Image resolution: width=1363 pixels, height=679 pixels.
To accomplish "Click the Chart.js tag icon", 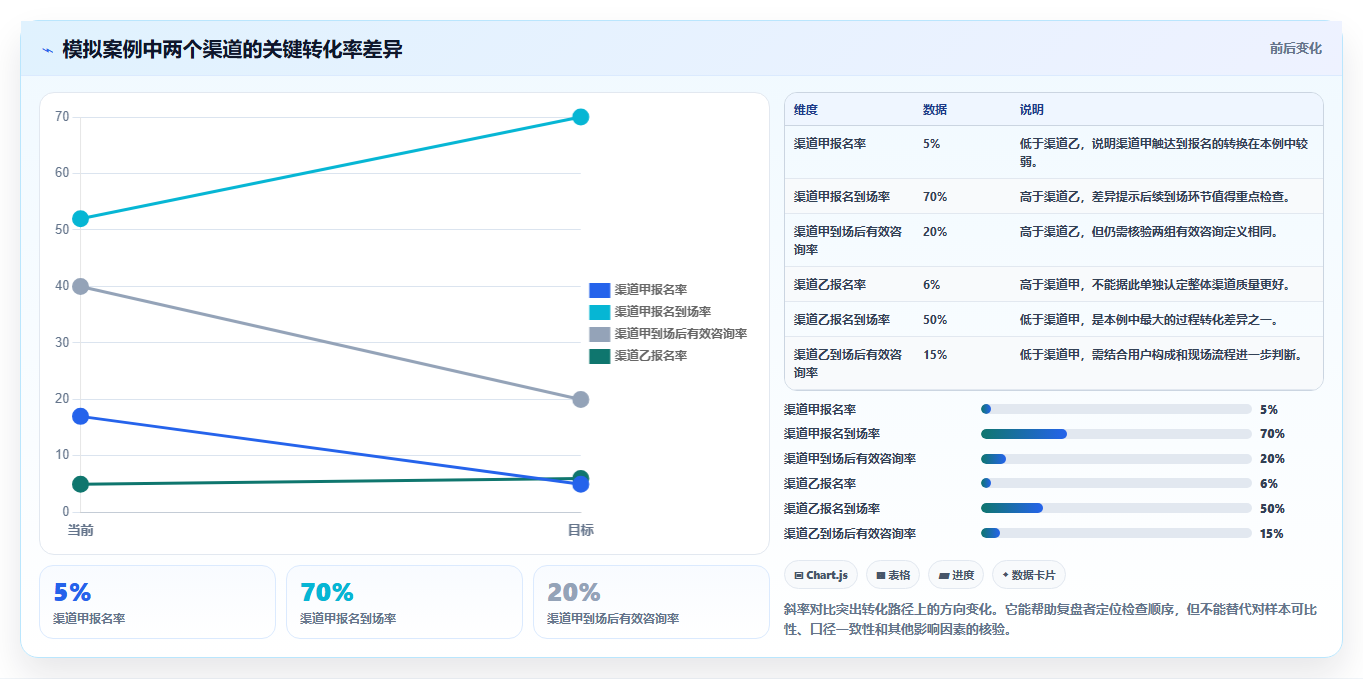I will pyautogui.click(x=799, y=575).
